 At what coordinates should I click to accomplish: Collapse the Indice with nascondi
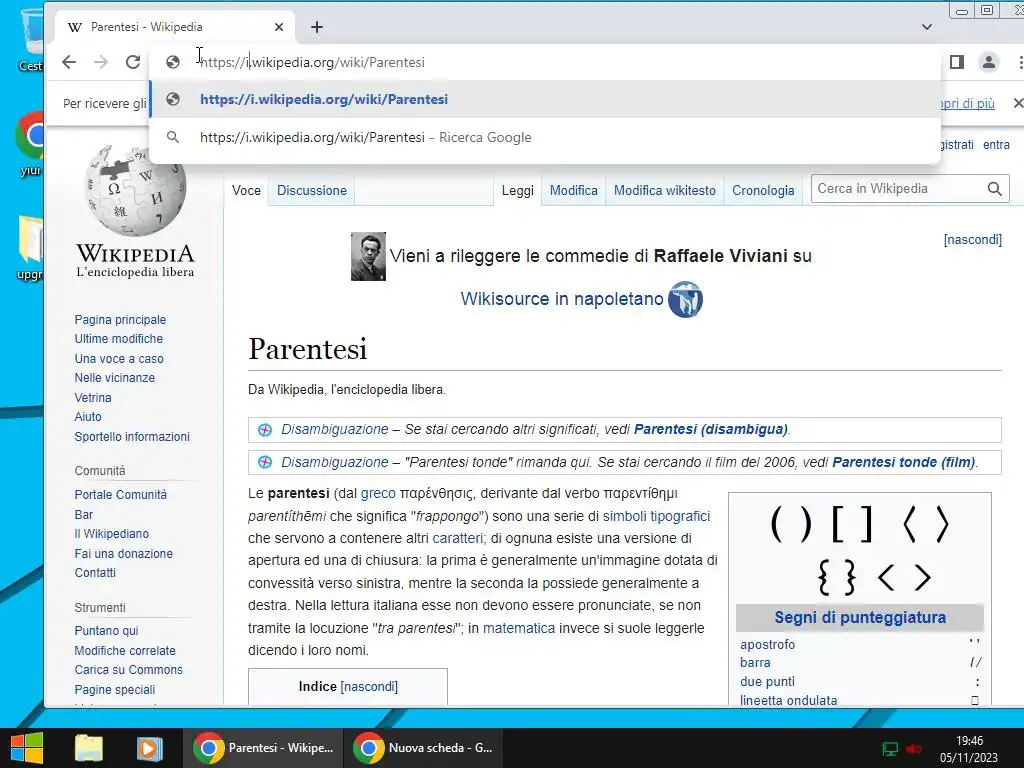369,686
